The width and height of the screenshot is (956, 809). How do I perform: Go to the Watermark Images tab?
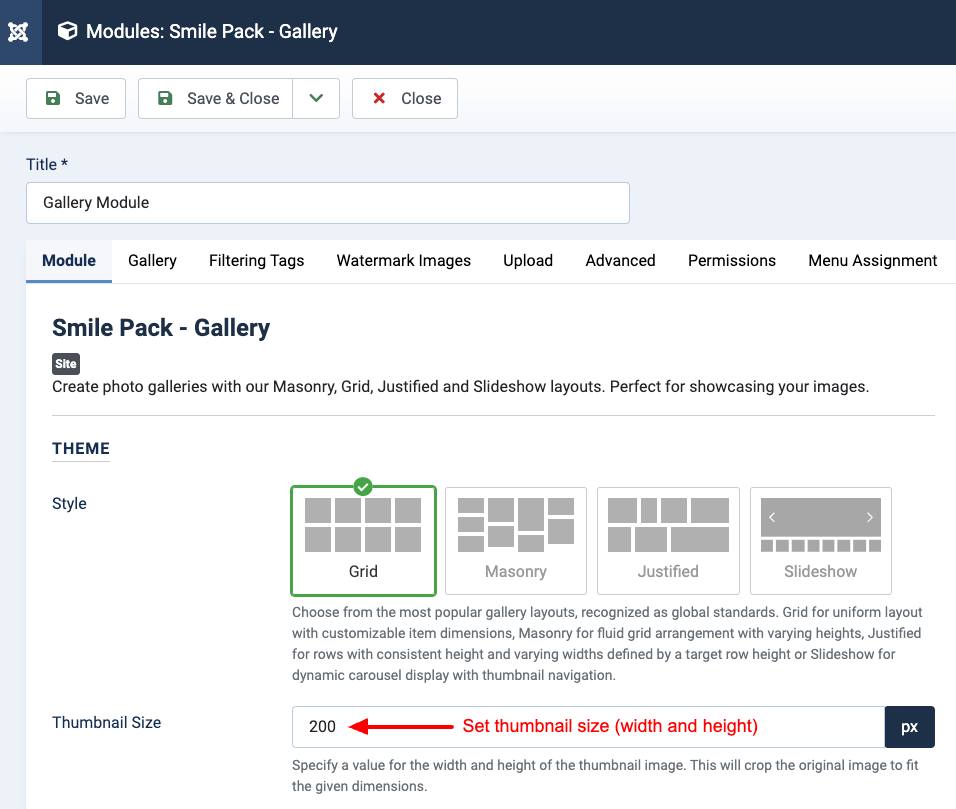click(x=403, y=260)
